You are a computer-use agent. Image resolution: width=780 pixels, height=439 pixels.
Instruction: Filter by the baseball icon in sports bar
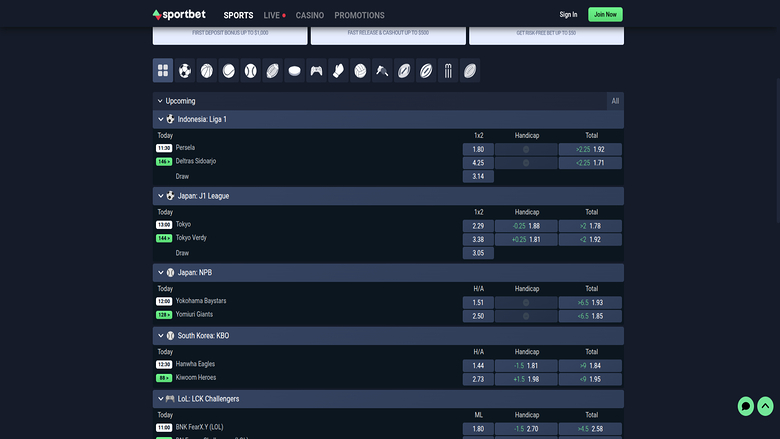coord(250,71)
